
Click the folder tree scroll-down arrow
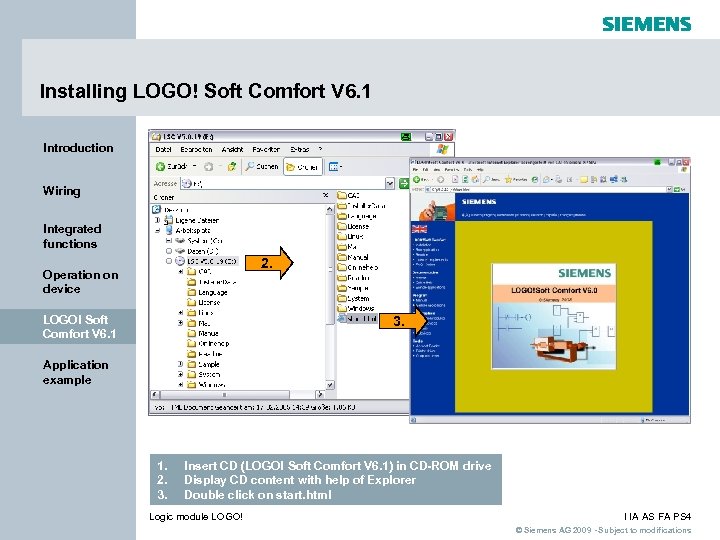click(x=330, y=385)
